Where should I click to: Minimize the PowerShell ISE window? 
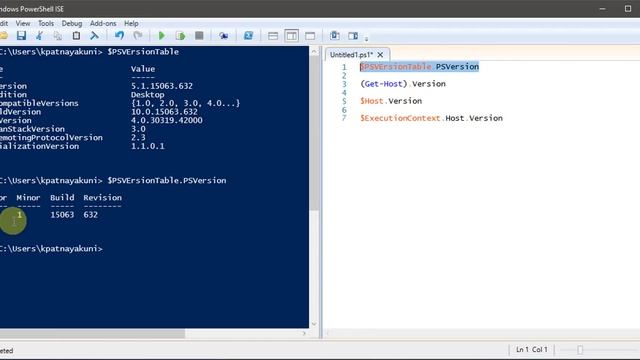tap(602, 9)
